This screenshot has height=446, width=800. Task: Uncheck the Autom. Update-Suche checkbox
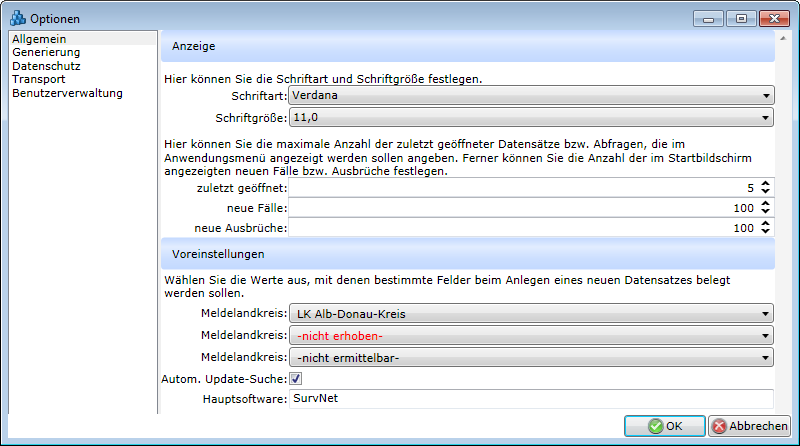(296, 379)
